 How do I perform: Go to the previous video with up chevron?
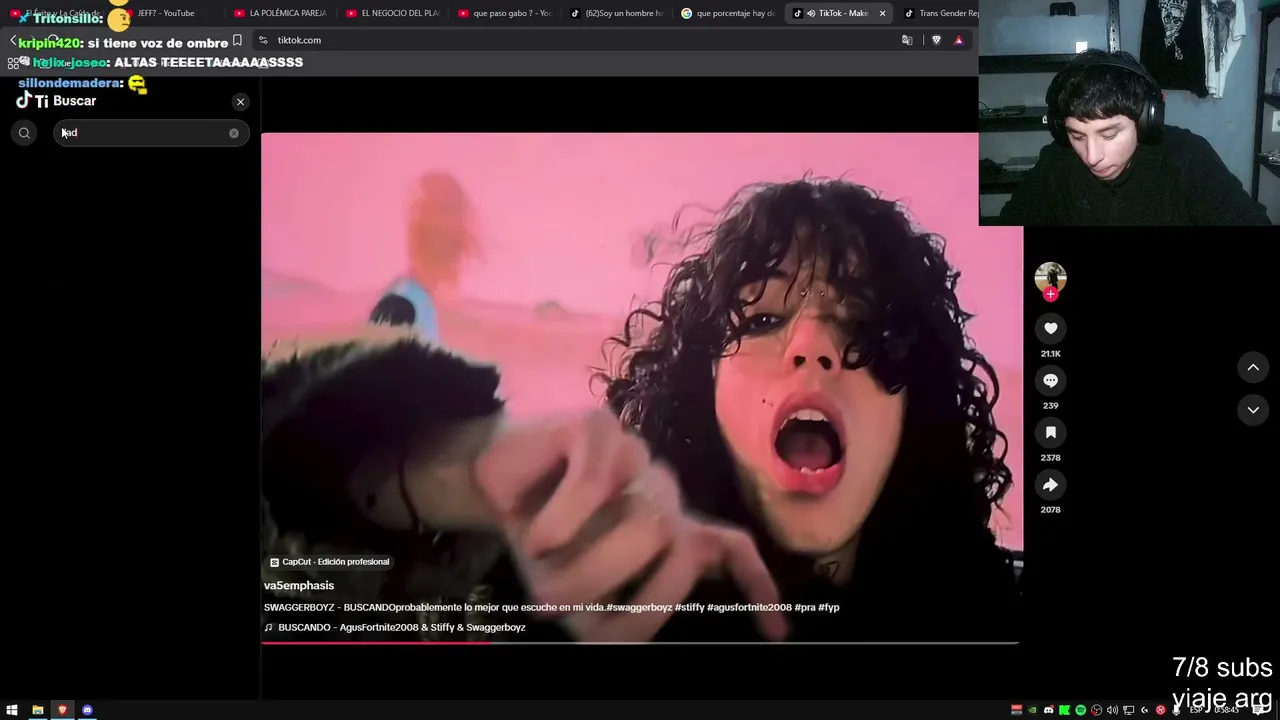click(x=1253, y=368)
